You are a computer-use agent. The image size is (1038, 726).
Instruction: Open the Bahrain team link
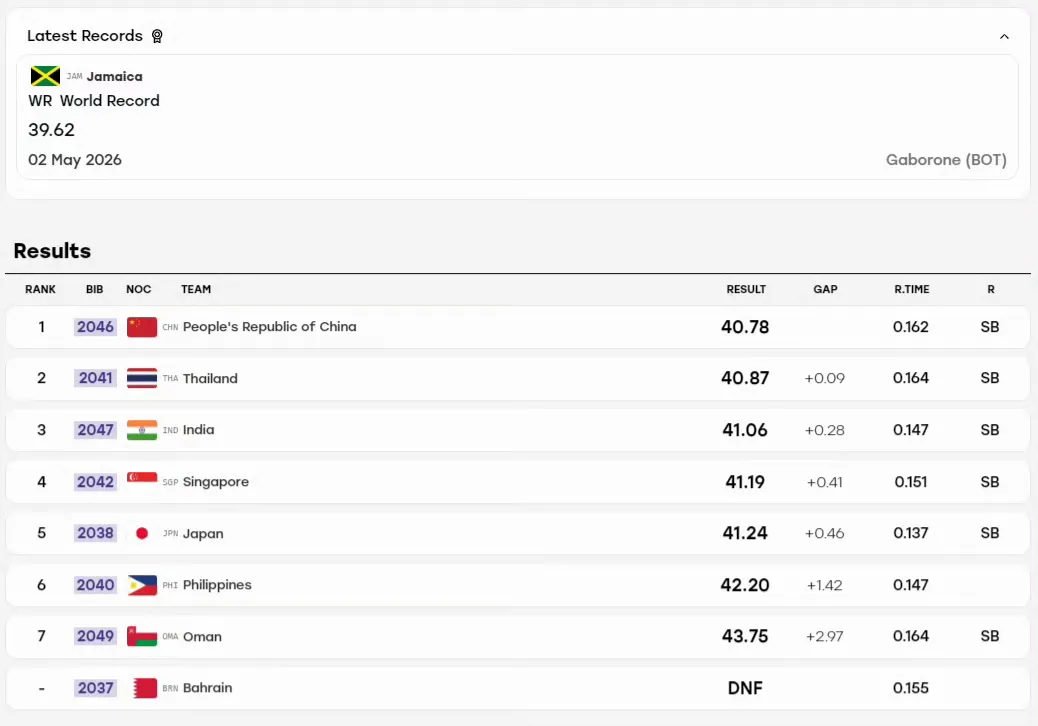pos(207,688)
